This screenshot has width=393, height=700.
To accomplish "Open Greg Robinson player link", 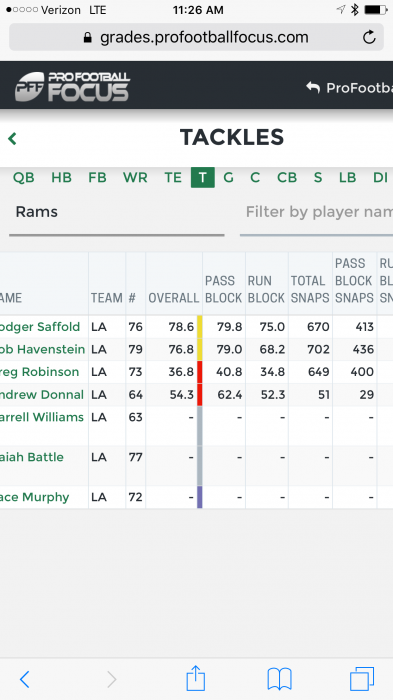I will coord(39,372).
